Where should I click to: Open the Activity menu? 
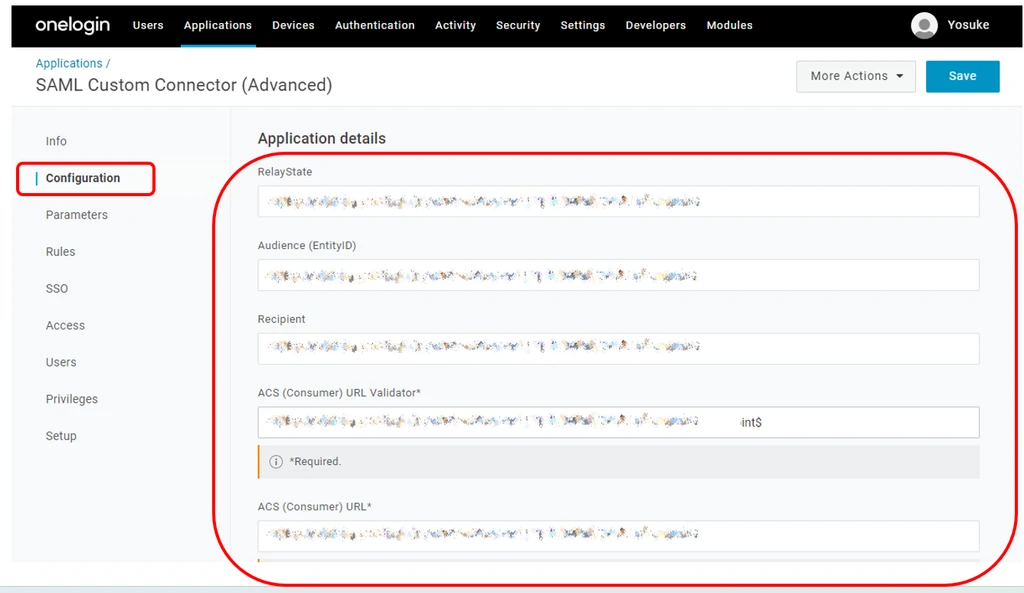[455, 25]
